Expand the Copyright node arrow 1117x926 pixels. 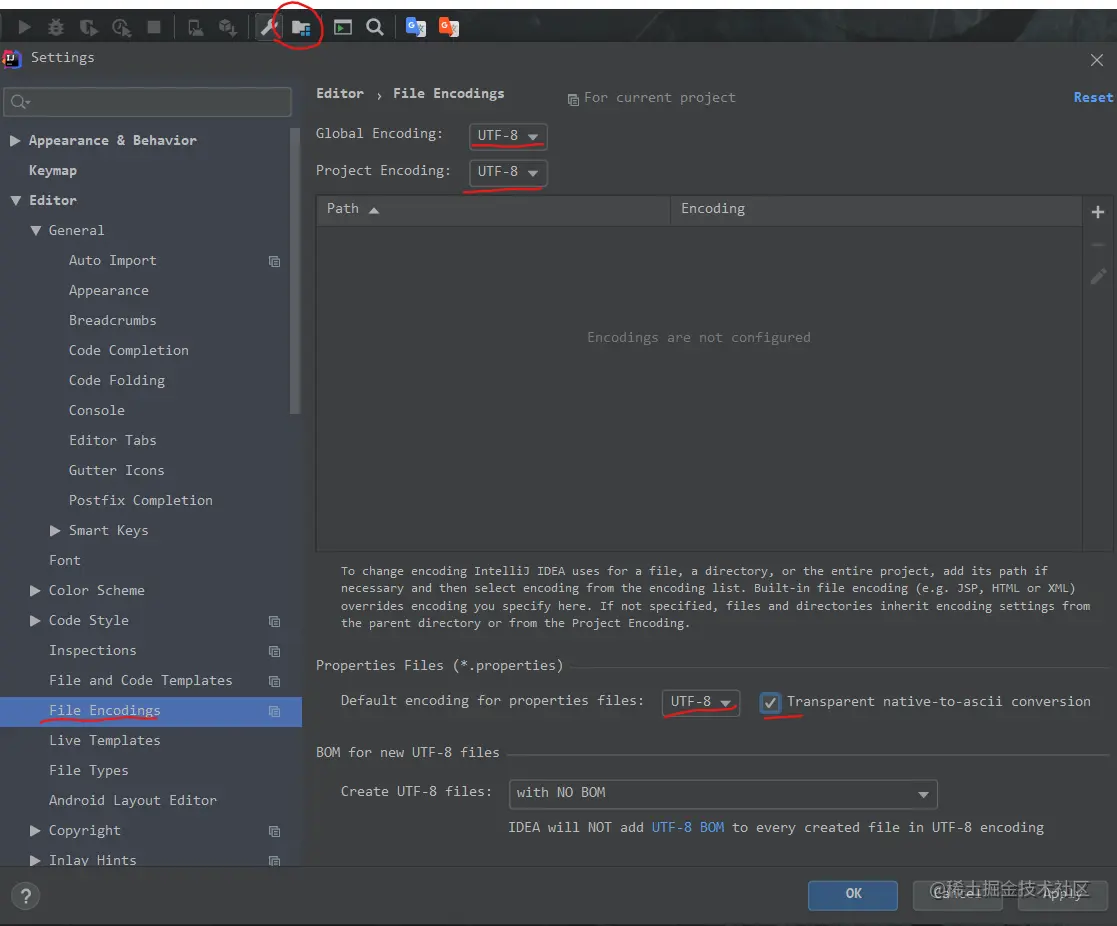pos(35,830)
